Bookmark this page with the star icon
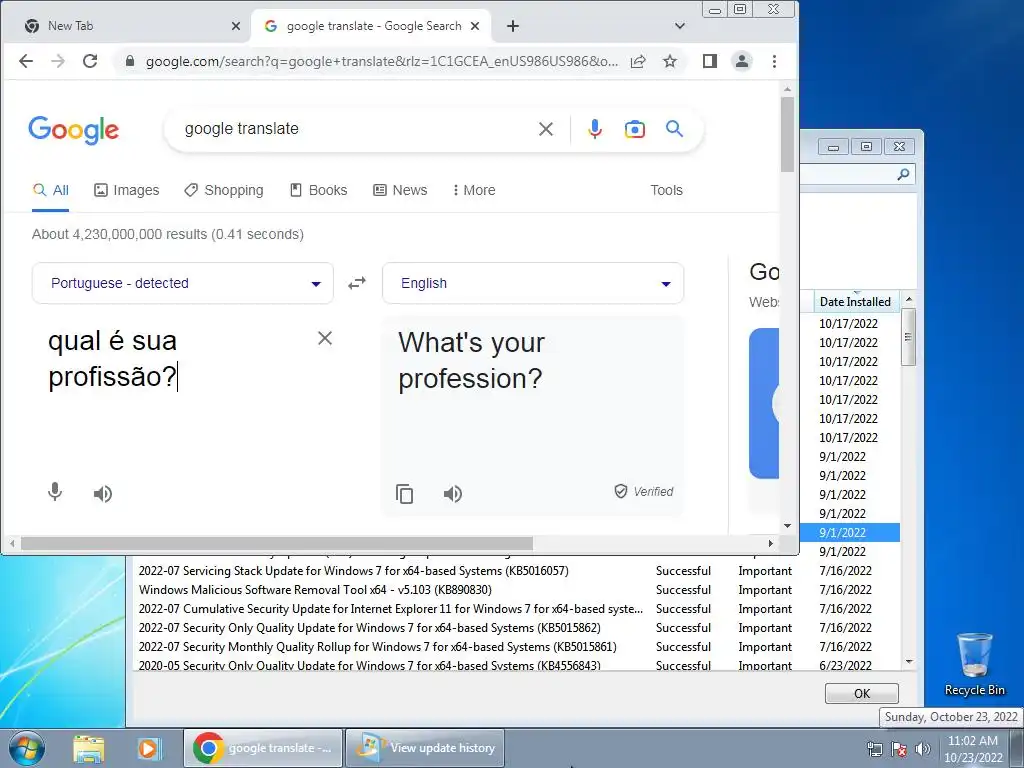Image resolution: width=1024 pixels, height=768 pixels. coord(670,61)
